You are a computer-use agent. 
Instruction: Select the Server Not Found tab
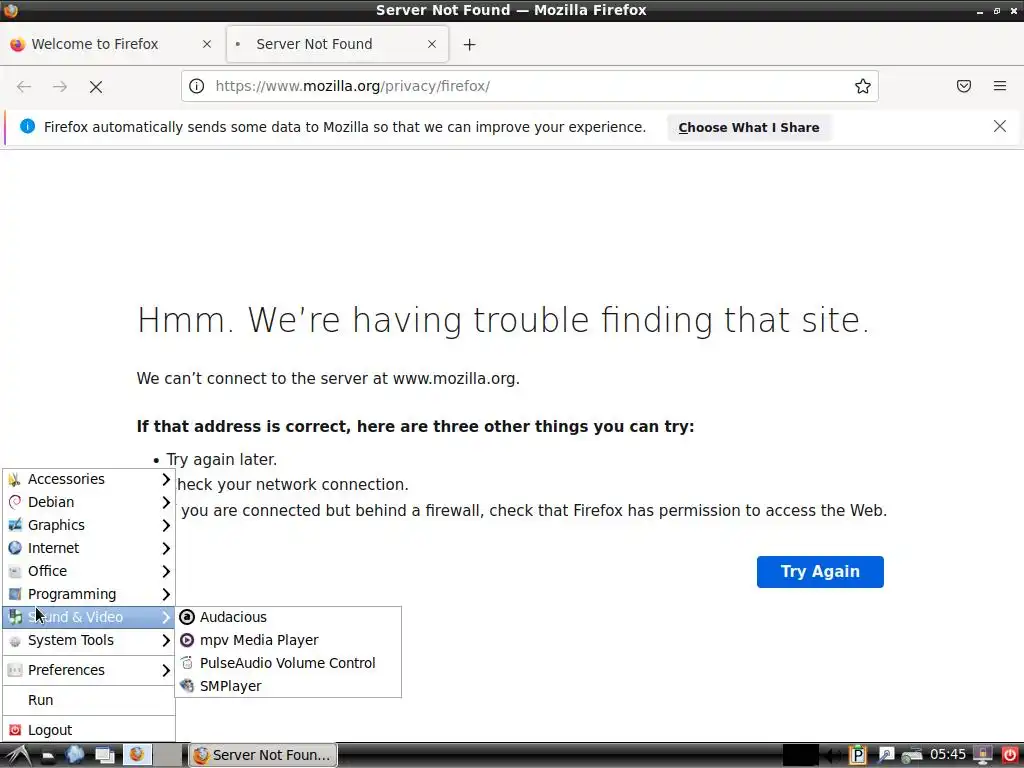click(x=338, y=44)
